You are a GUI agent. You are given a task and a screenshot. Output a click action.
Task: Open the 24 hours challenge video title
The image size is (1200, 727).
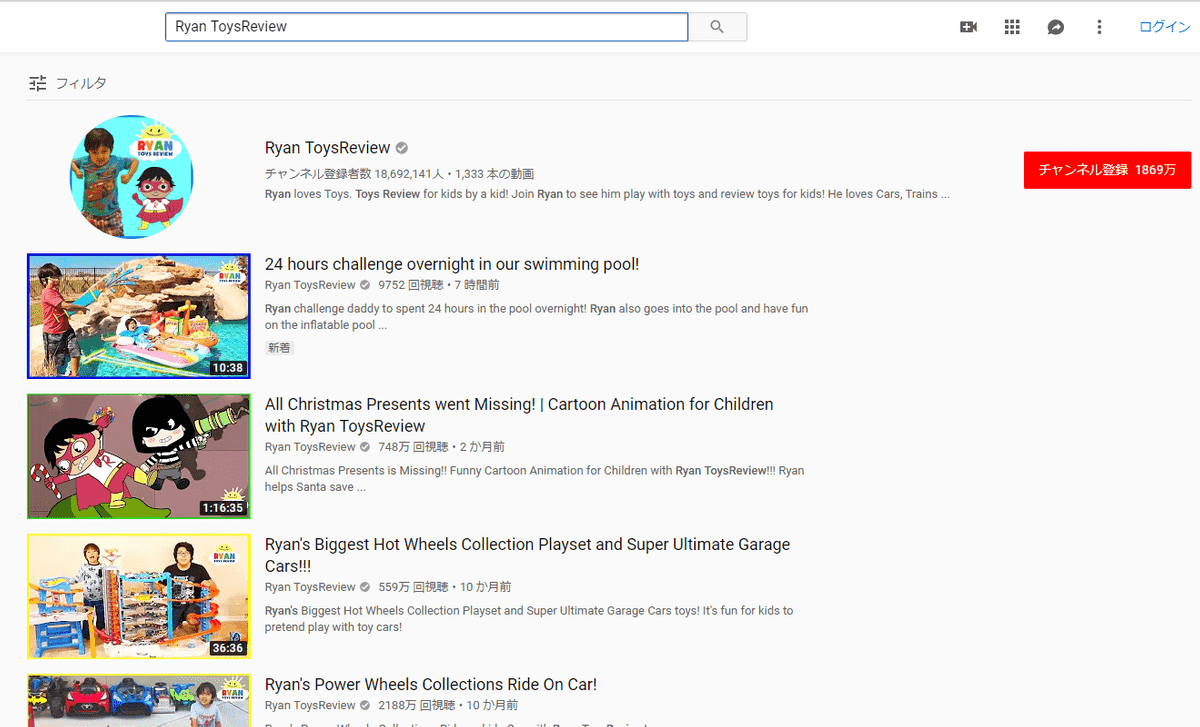(452, 264)
